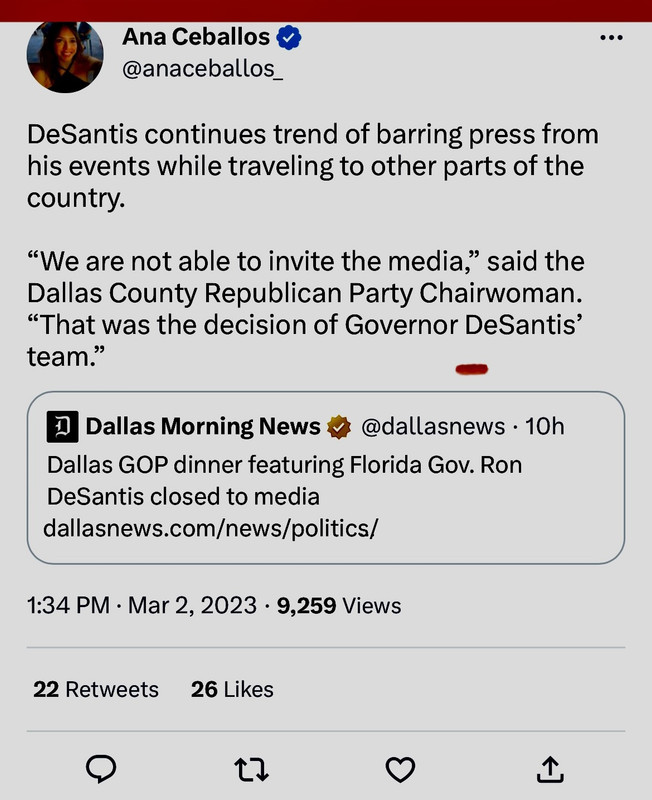Image resolution: width=652 pixels, height=800 pixels.
Task: Click the 1:34 PM Mar 2, 2023 timestamp
Action: click(140, 605)
